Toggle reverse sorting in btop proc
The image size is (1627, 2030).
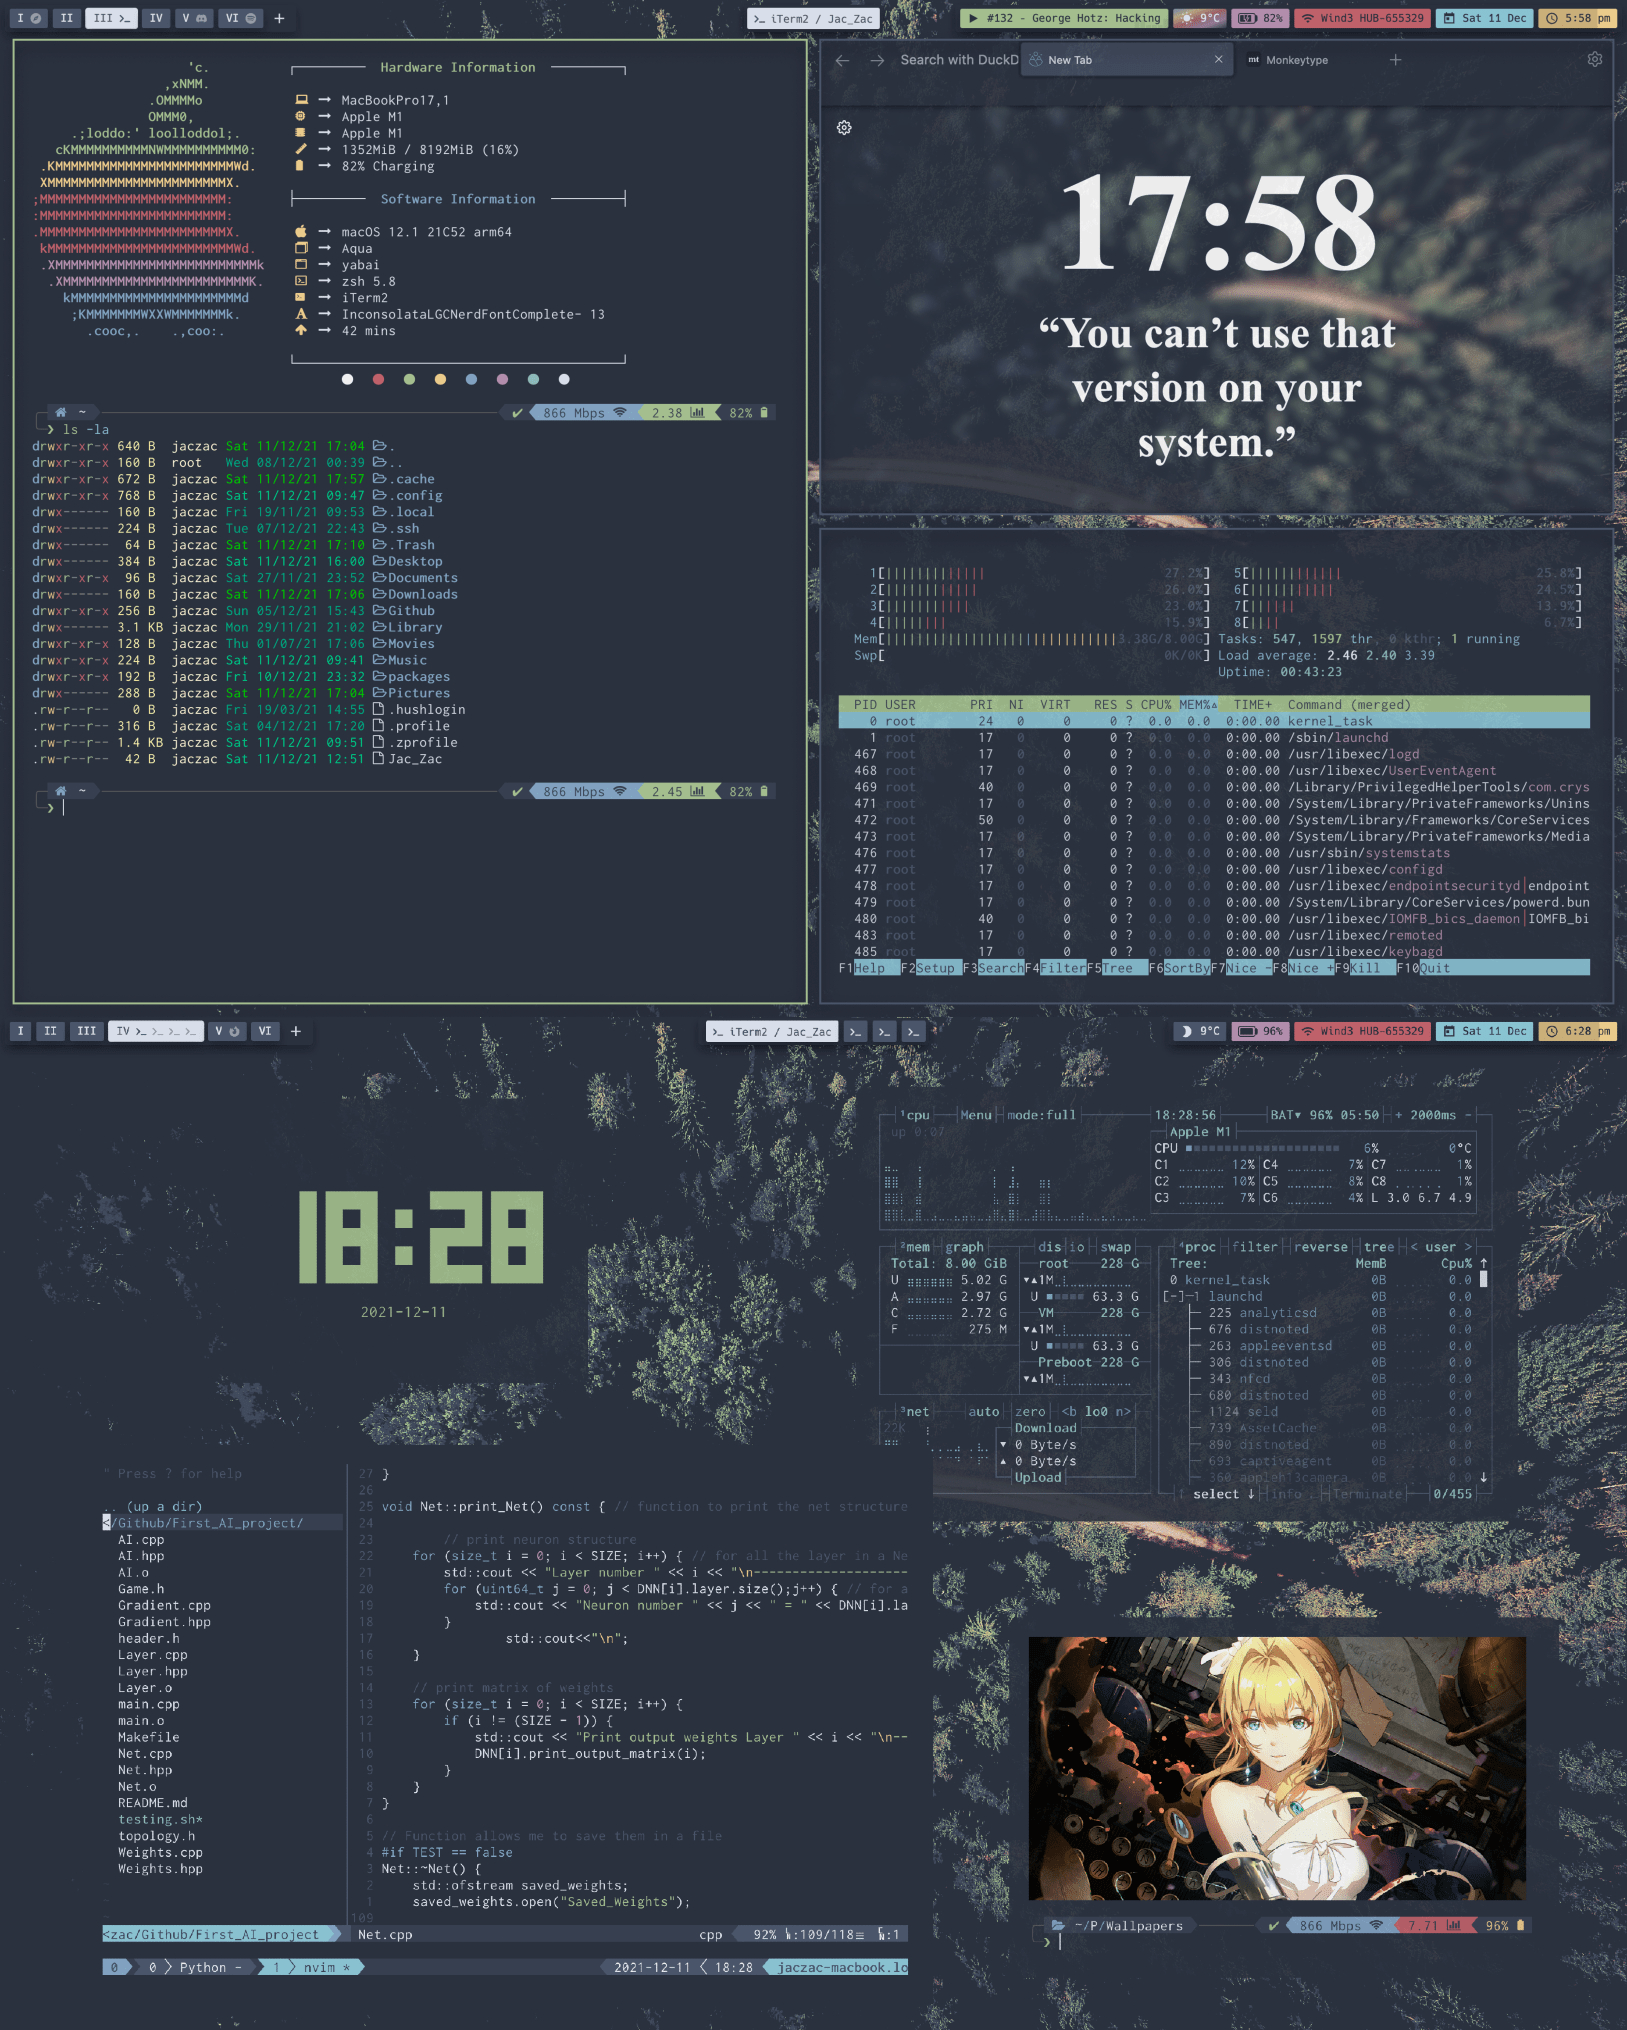tap(1321, 1247)
